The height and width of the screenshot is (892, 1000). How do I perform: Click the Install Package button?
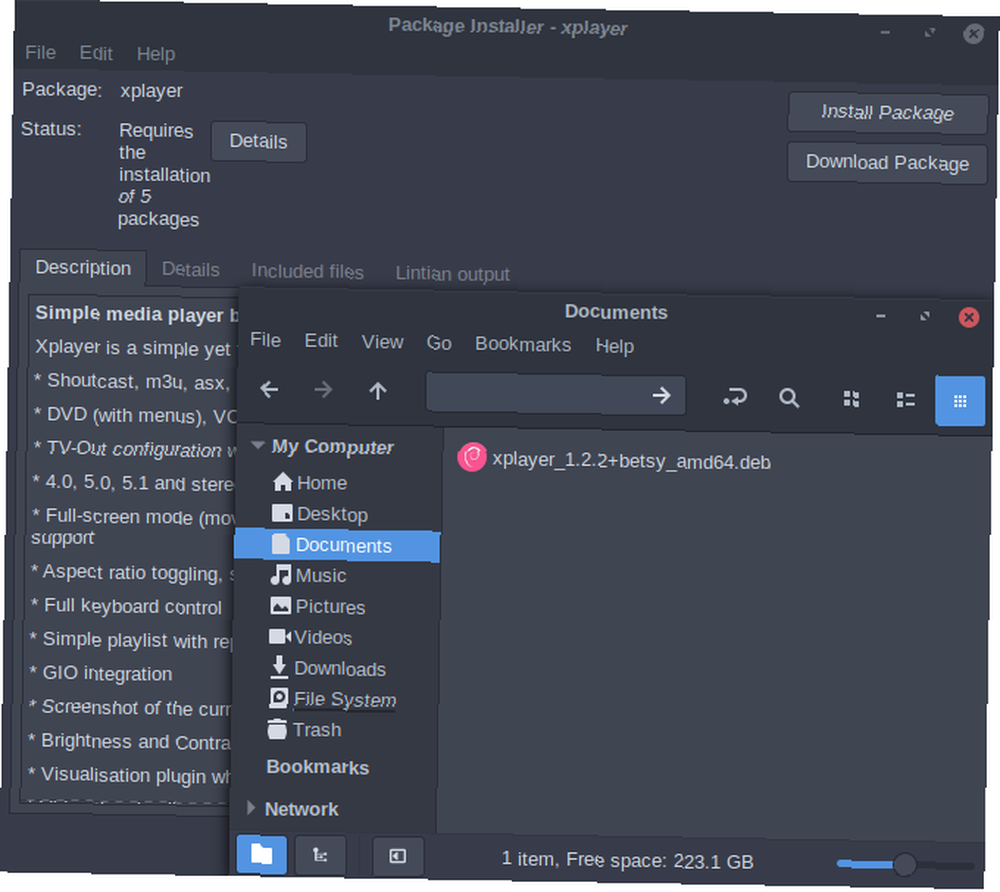click(x=887, y=112)
